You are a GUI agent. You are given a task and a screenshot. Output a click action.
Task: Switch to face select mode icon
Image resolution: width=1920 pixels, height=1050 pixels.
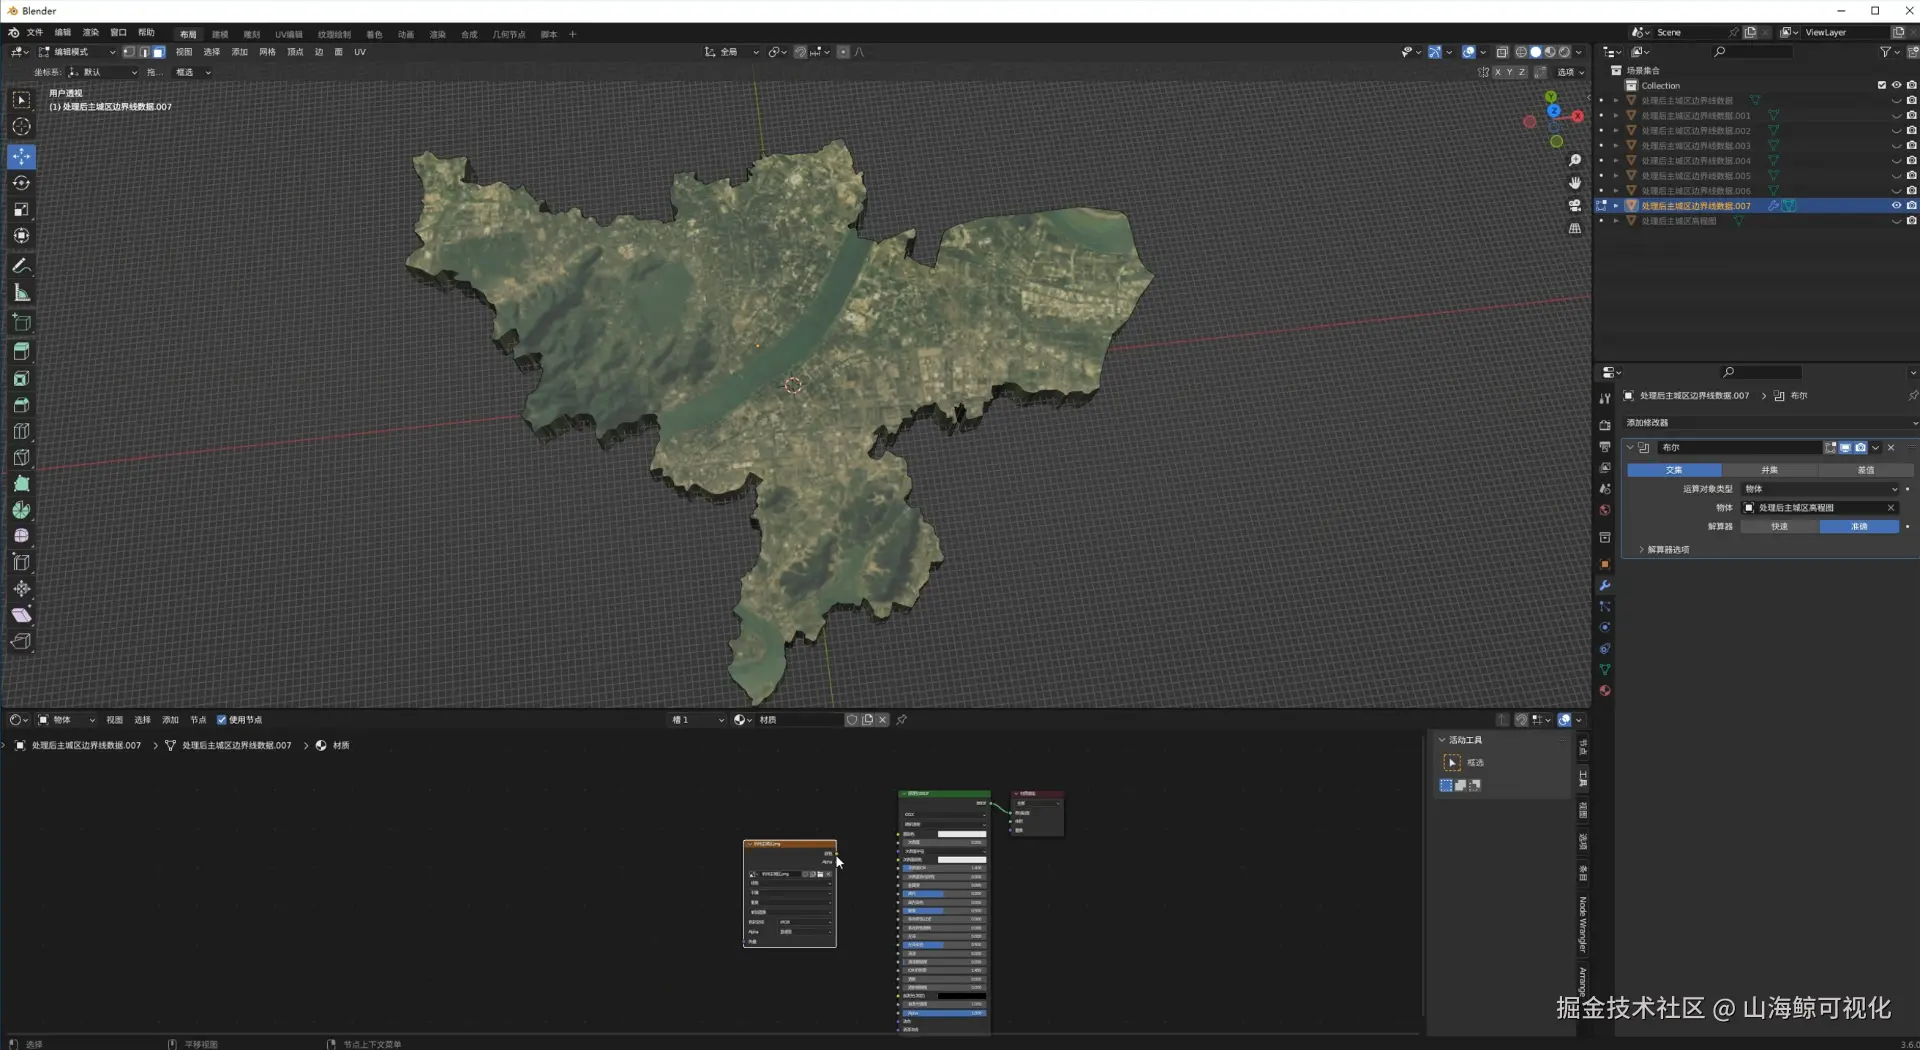[x=159, y=52]
